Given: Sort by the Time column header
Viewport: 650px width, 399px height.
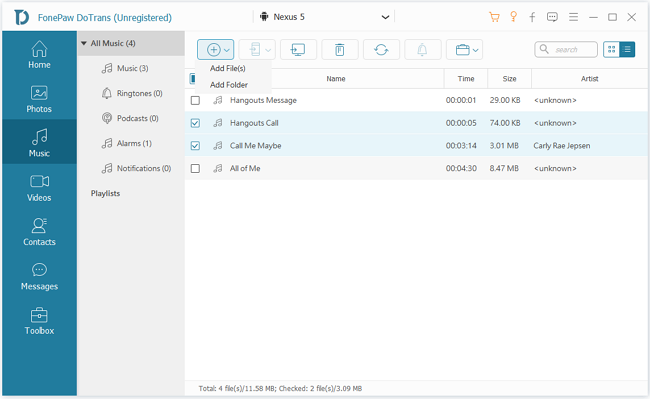Looking at the screenshot, I should [x=466, y=79].
